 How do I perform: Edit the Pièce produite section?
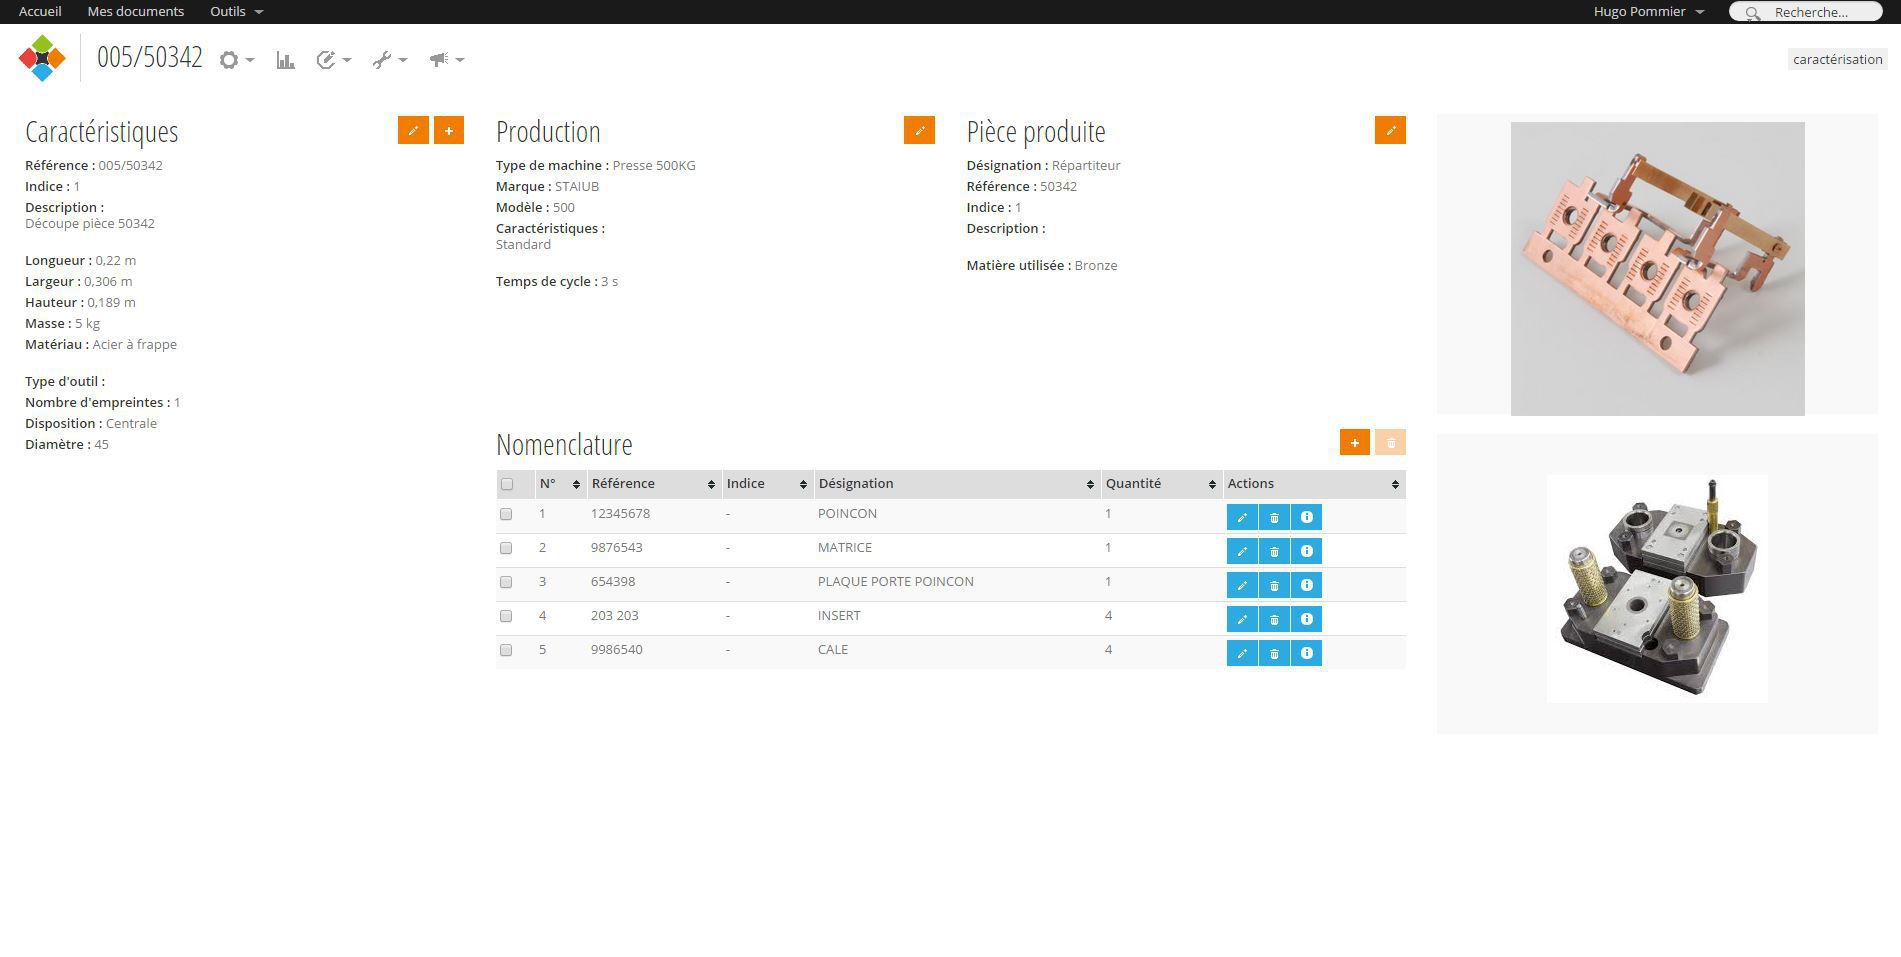click(1390, 130)
